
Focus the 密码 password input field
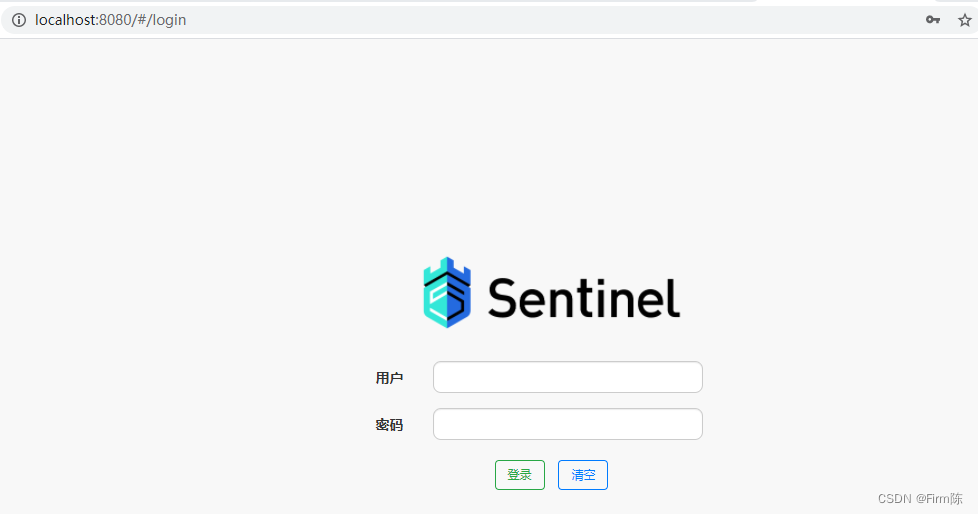pos(568,424)
